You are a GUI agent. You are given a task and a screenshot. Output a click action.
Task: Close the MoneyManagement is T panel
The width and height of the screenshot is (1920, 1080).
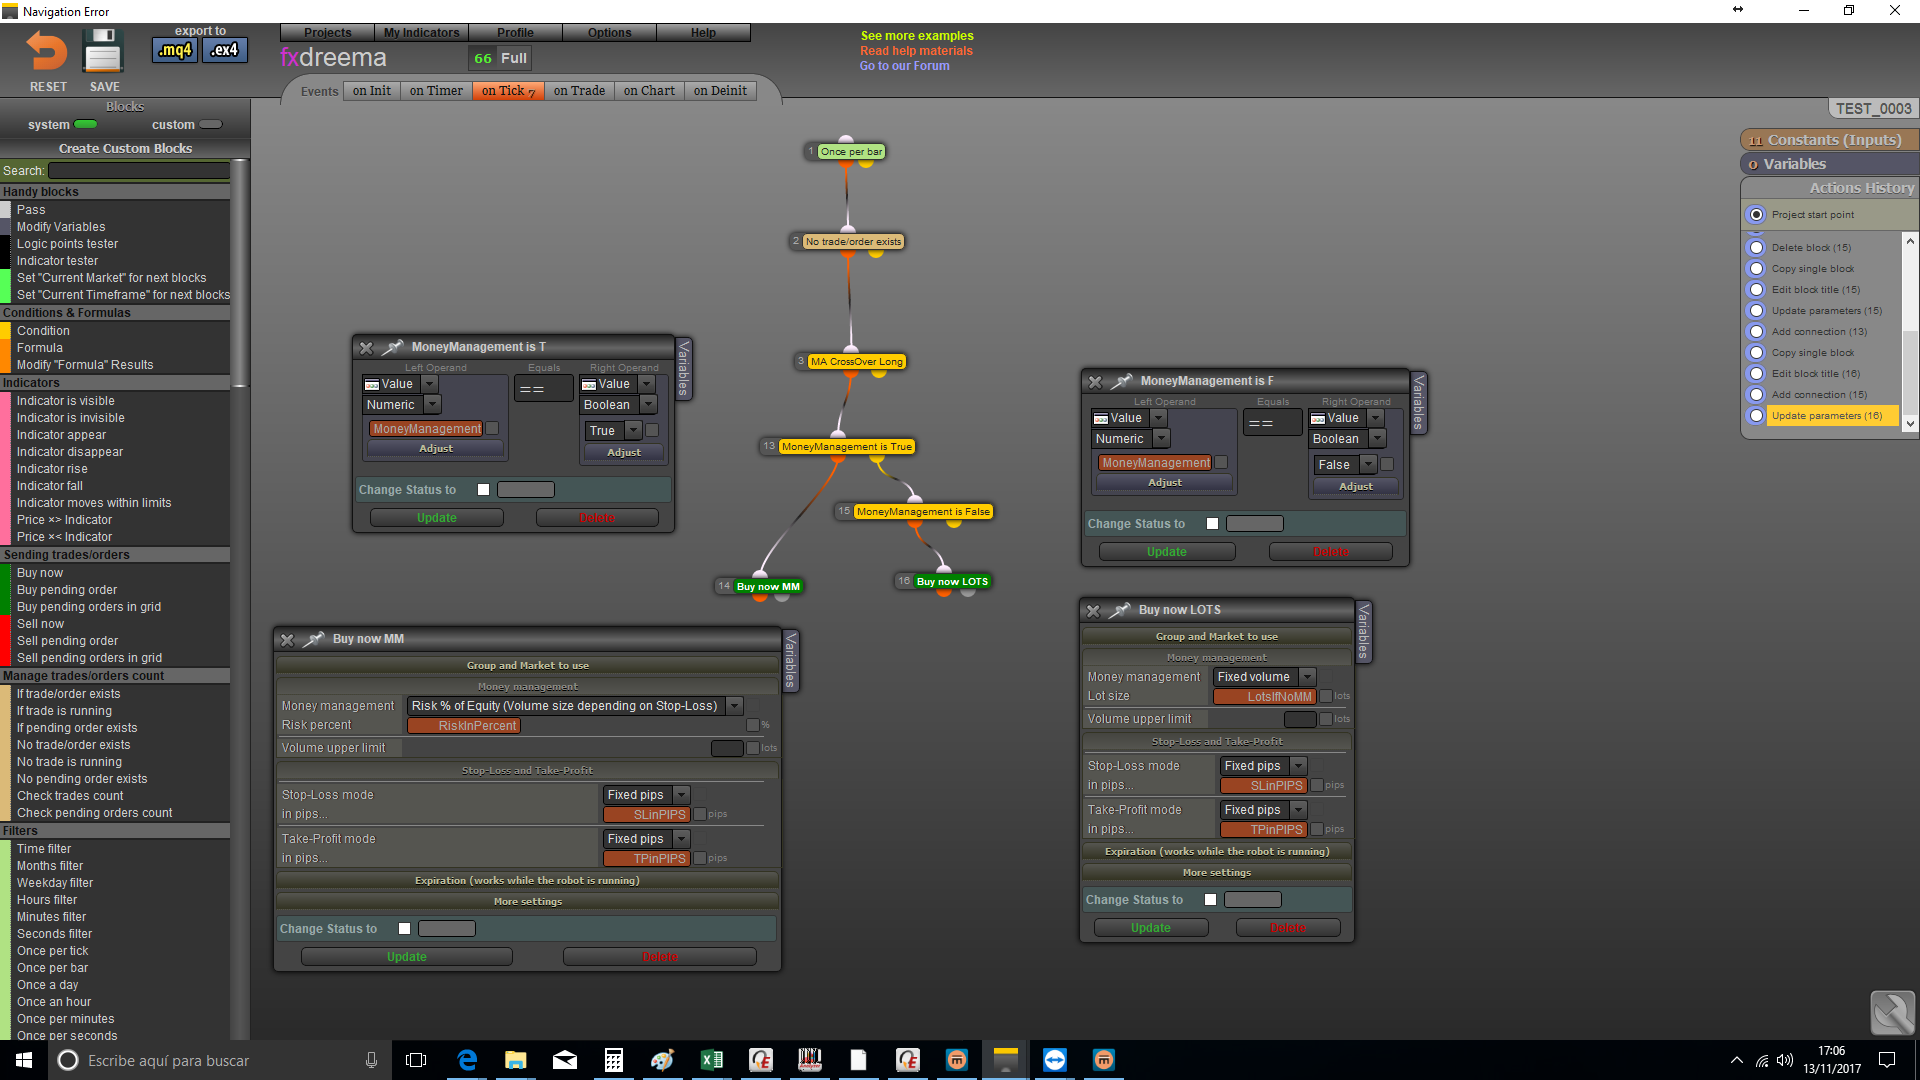click(x=366, y=348)
